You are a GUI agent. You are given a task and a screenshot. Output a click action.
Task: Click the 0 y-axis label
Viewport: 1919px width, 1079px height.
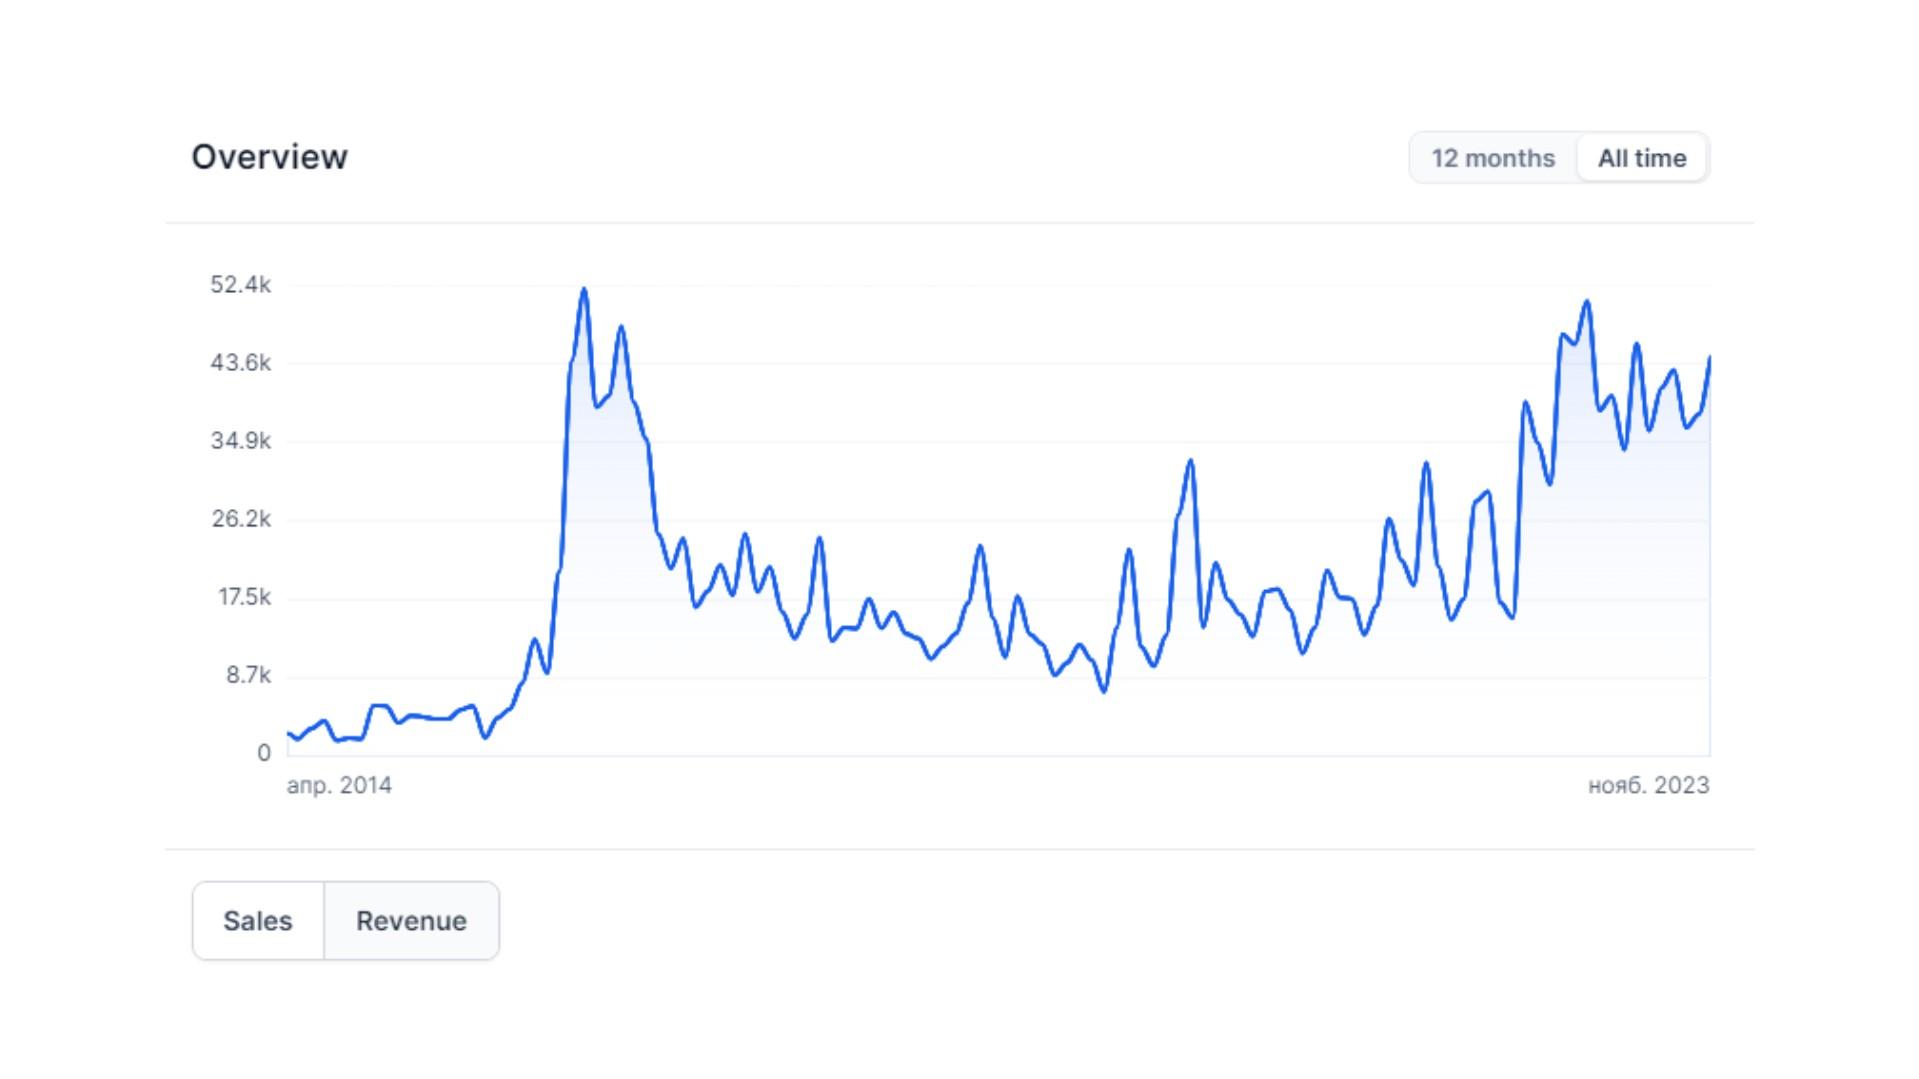[x=264, y=753]
